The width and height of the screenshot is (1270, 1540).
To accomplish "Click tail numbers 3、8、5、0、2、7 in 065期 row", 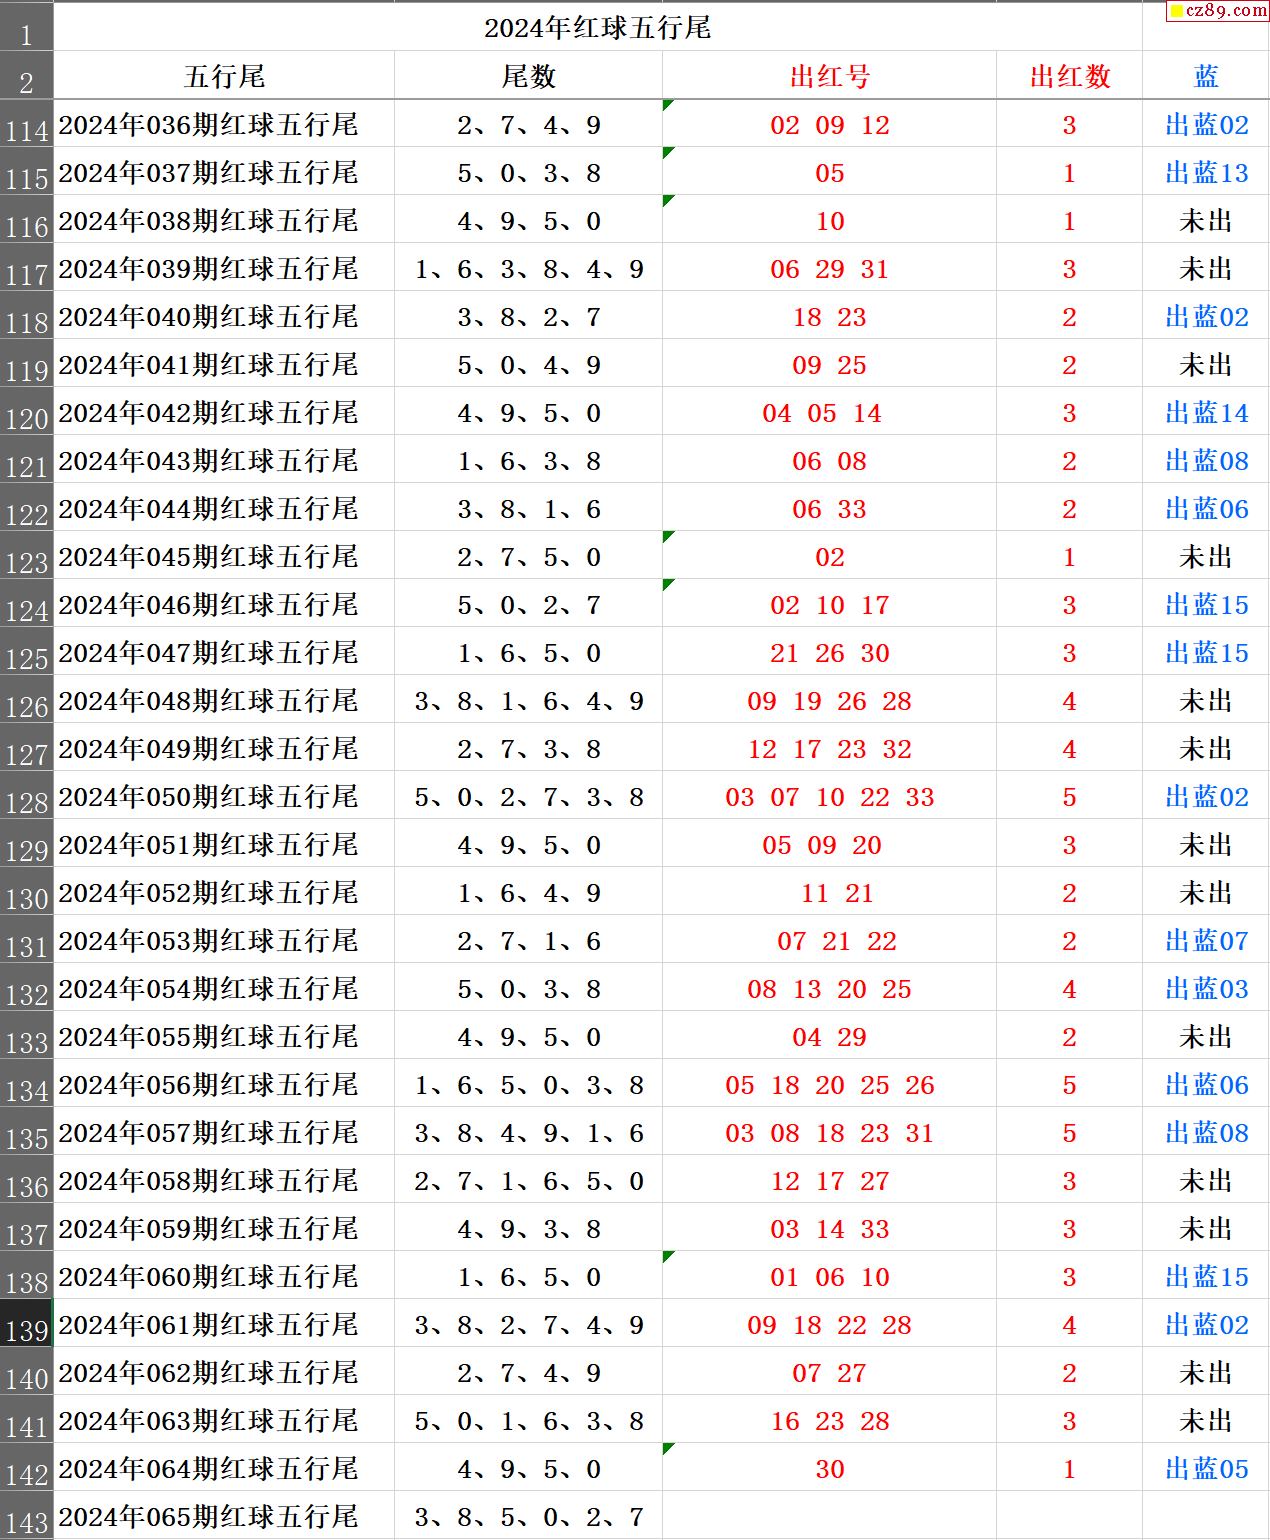I will coord(528,1516).
